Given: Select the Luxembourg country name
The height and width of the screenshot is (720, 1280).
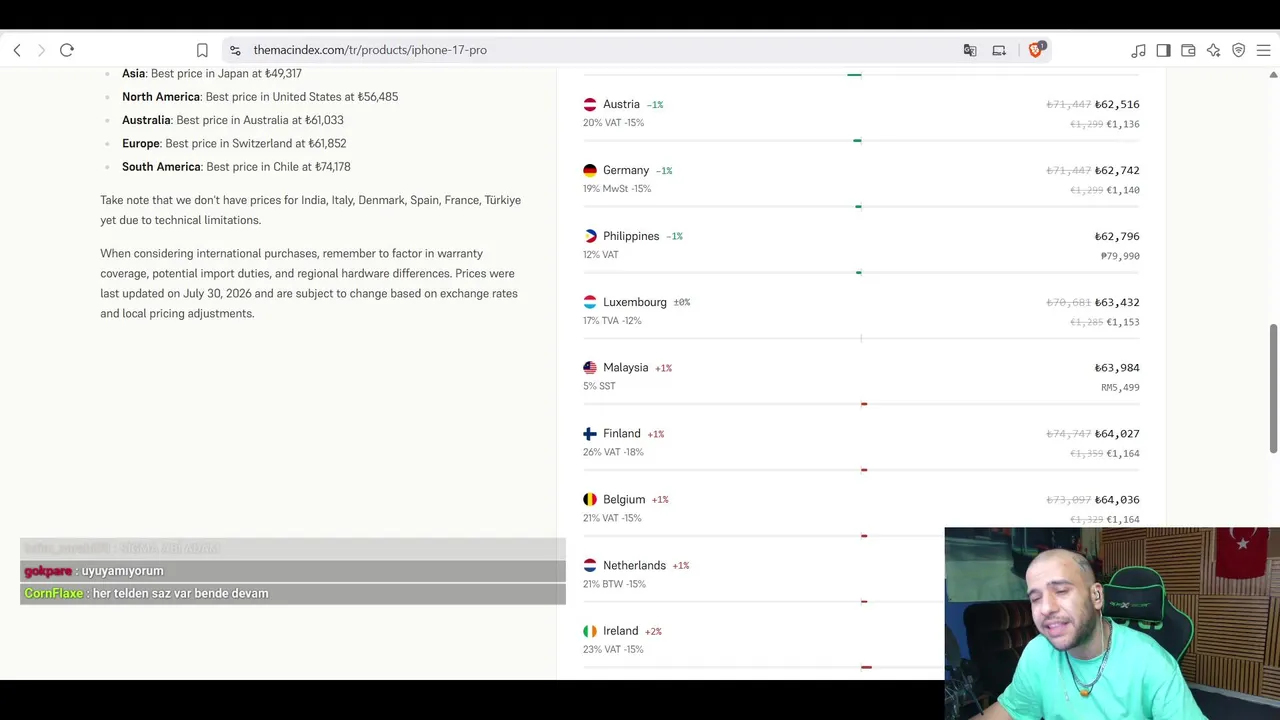Looking at the screenshot, I should [x=635, y=302].
